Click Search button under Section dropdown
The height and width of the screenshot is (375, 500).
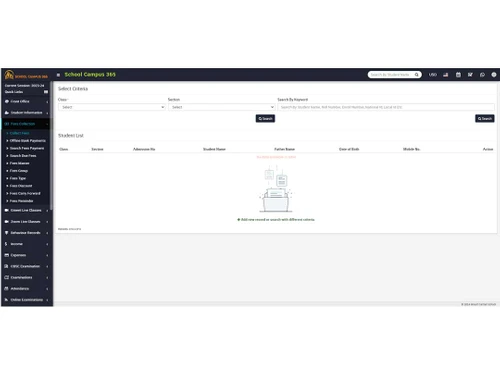click(265, 118)
